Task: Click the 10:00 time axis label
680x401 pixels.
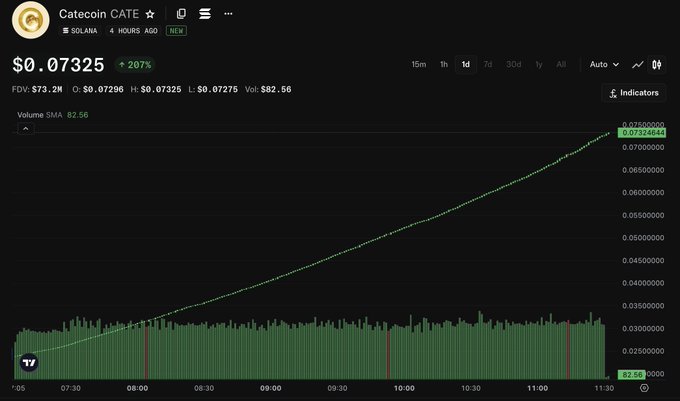Action: click(404, 388)
